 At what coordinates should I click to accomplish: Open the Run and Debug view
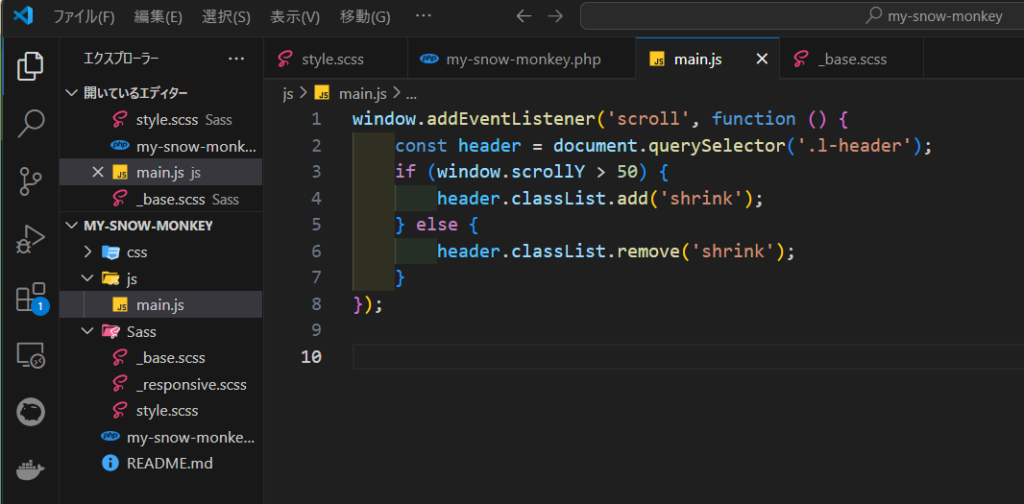(30, 239)
